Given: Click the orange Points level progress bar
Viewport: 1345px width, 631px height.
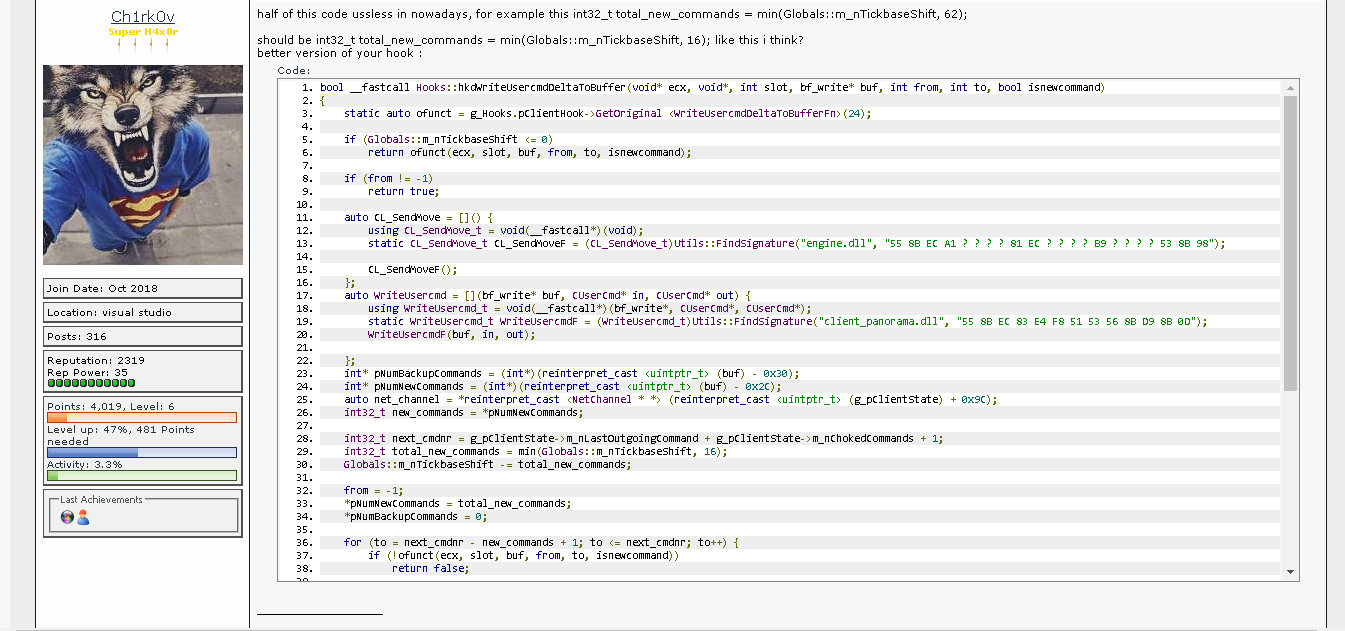Looking at the screenshot, I should coord(142,417).
